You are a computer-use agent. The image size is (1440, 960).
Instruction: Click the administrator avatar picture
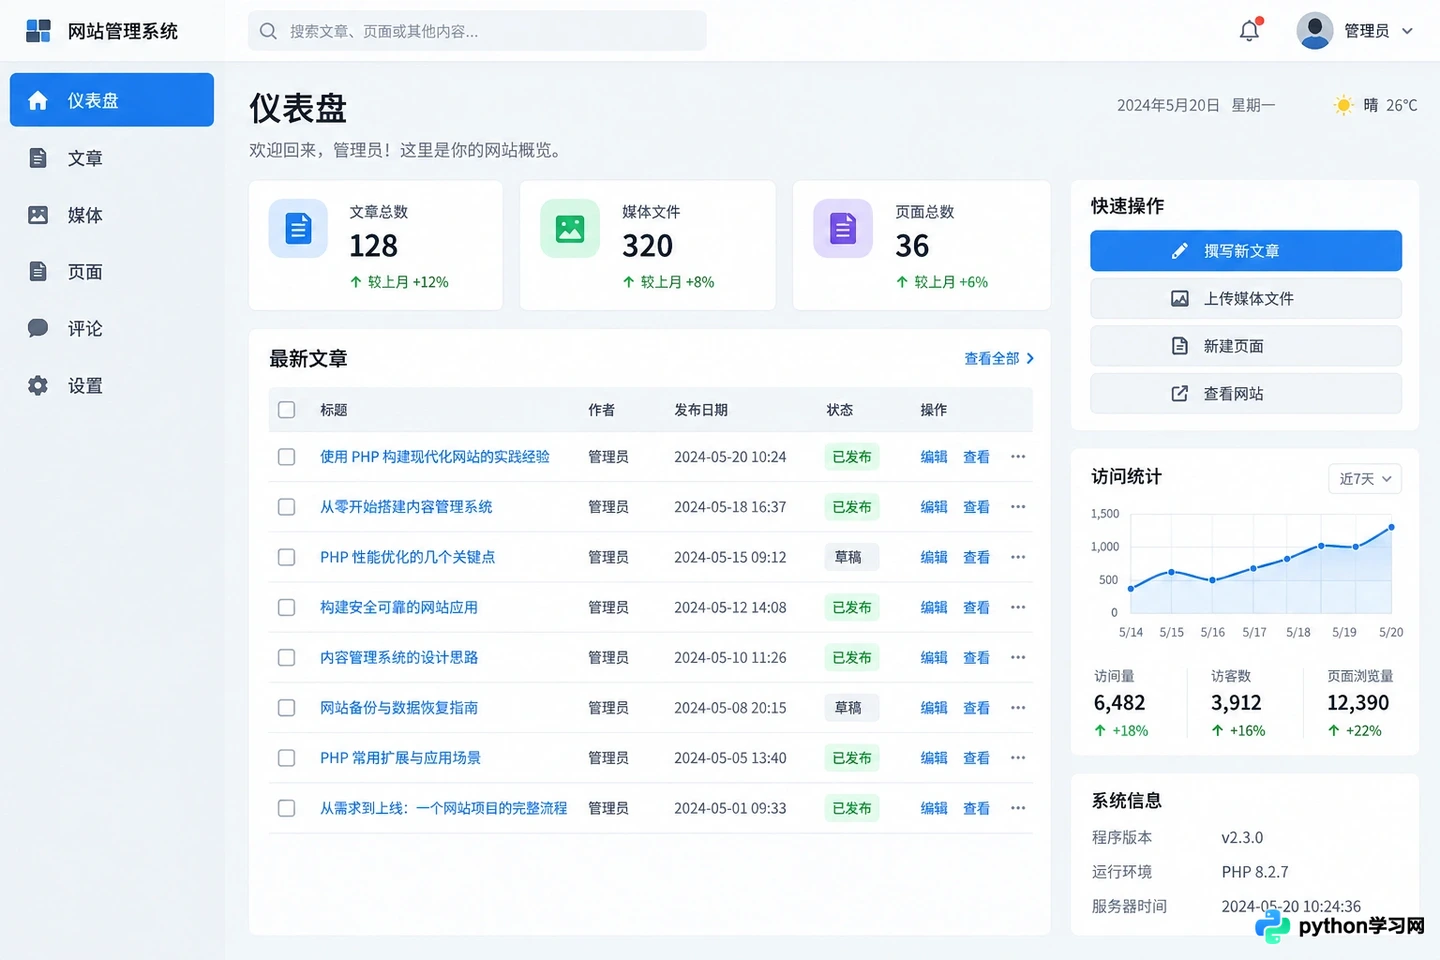(1314, 31)
